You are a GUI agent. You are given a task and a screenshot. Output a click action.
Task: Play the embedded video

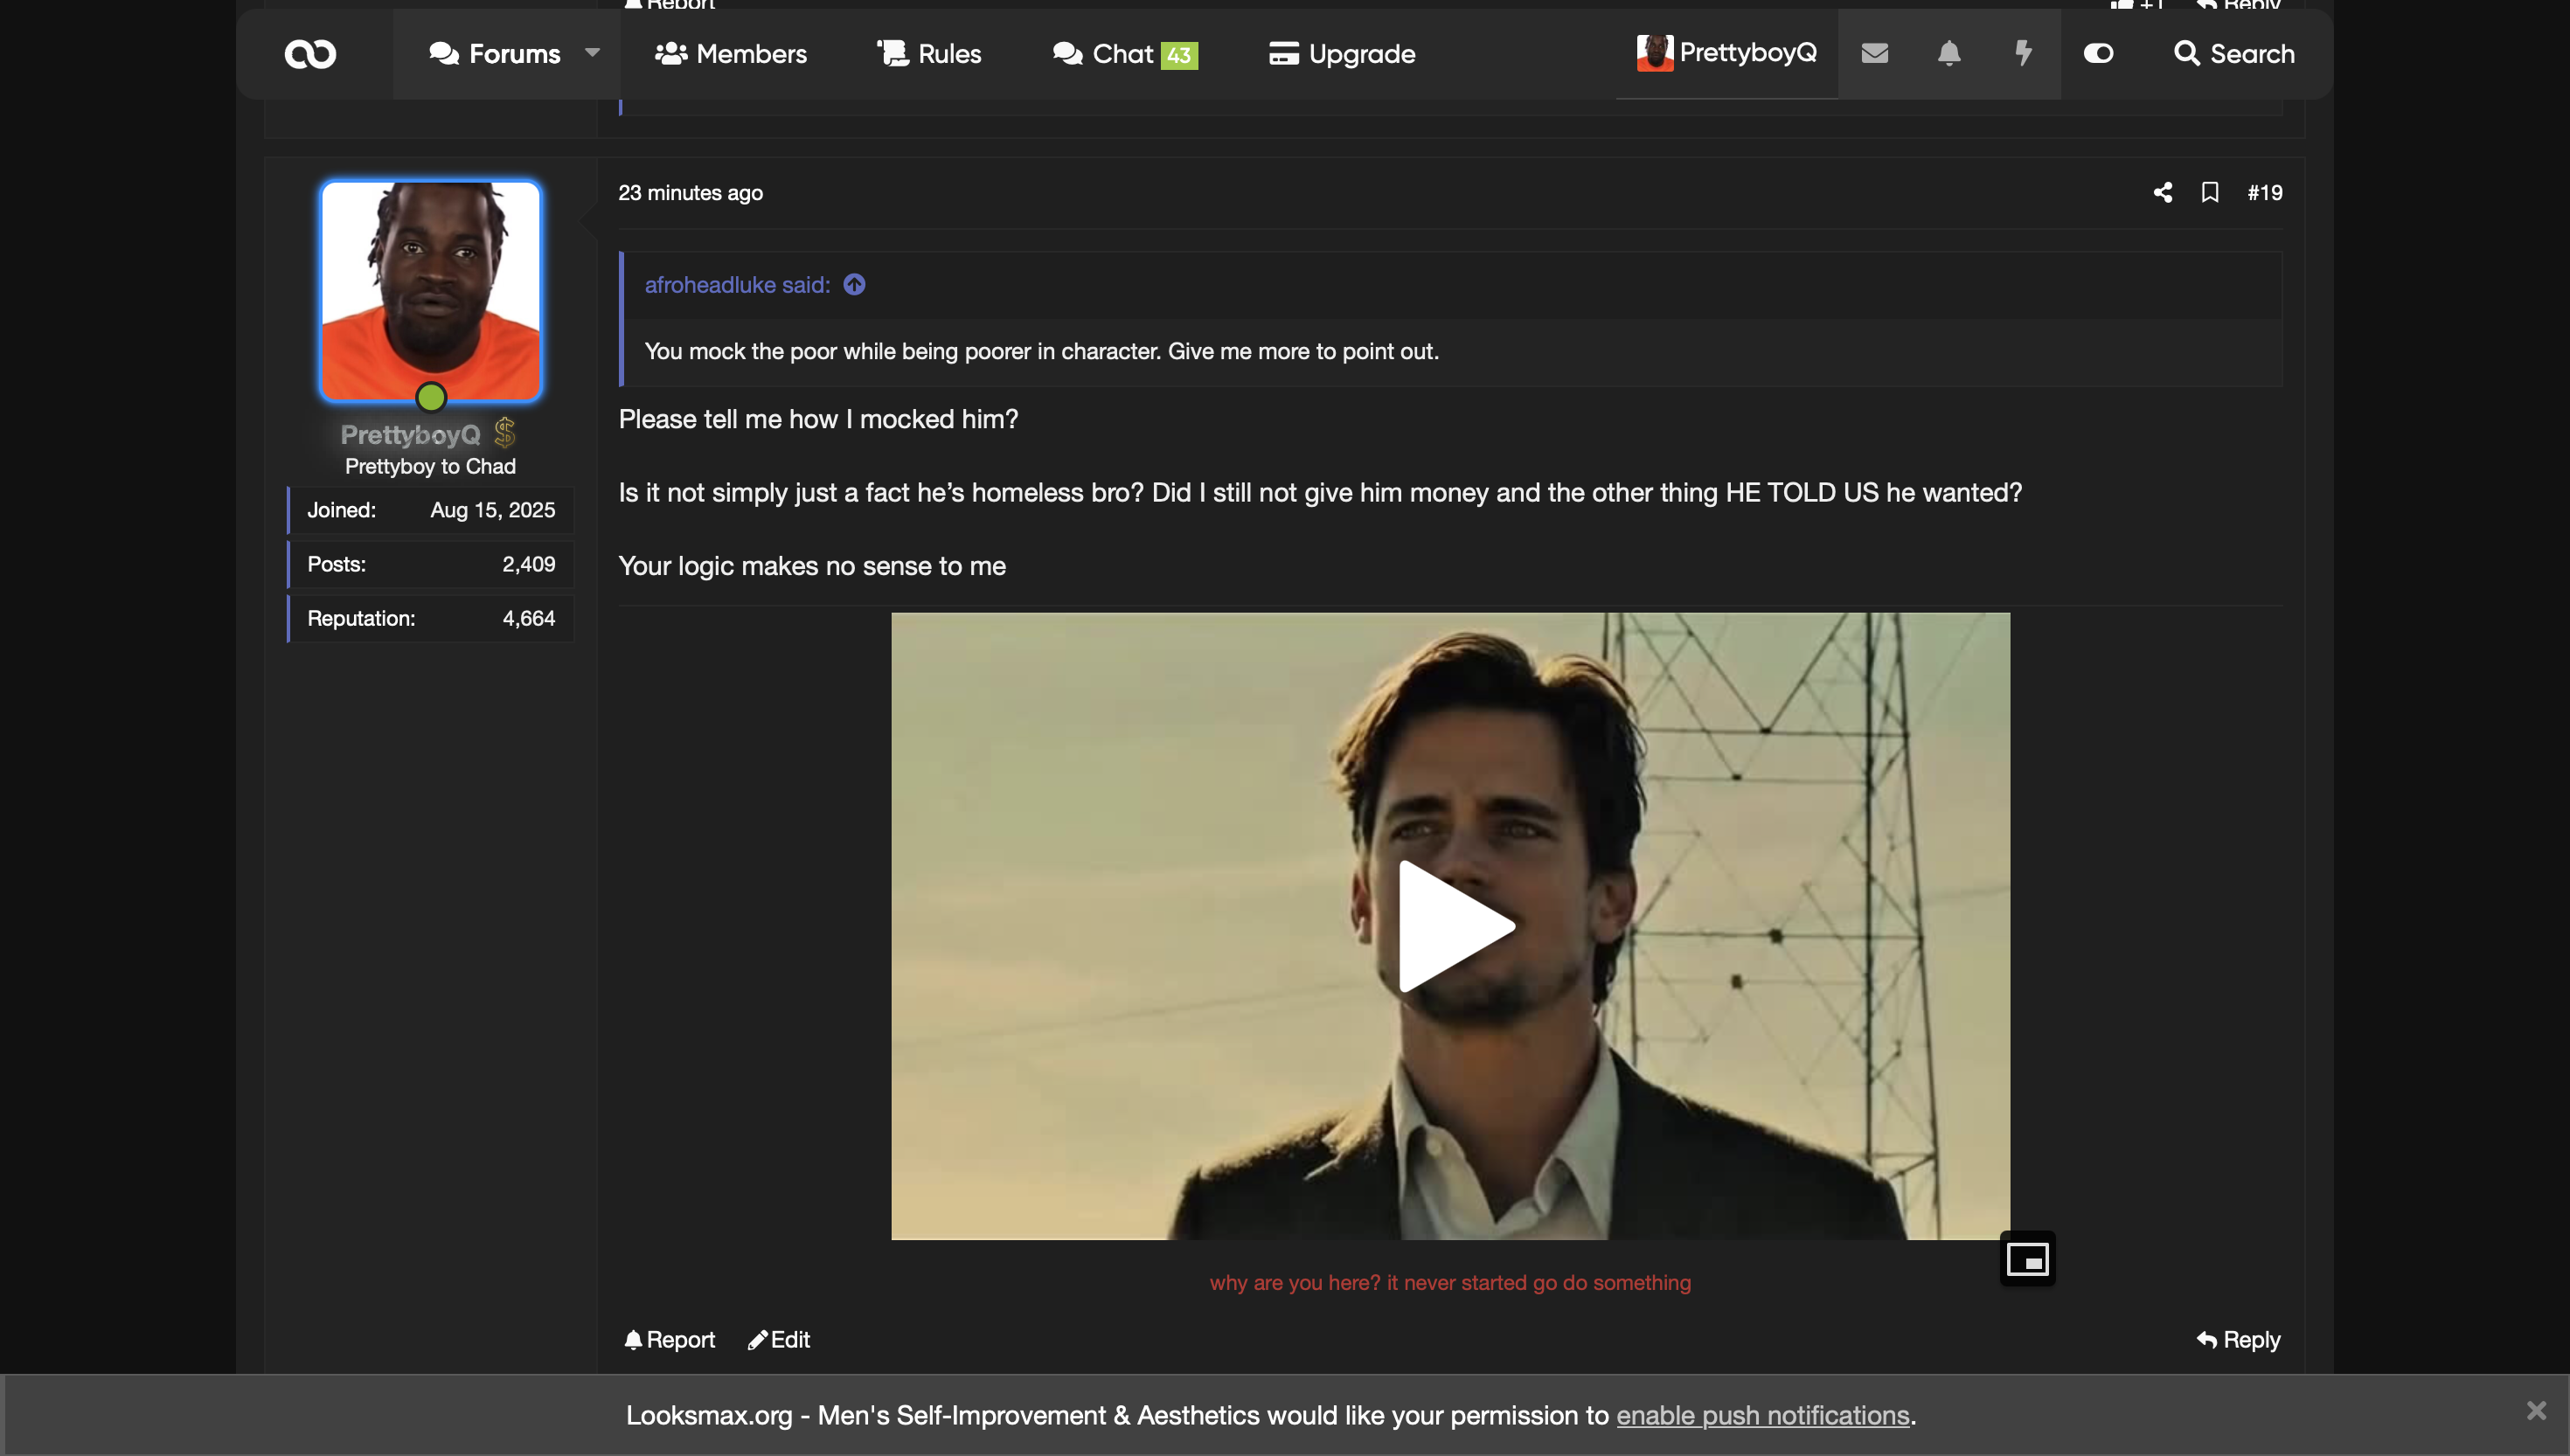[1450, 926]
